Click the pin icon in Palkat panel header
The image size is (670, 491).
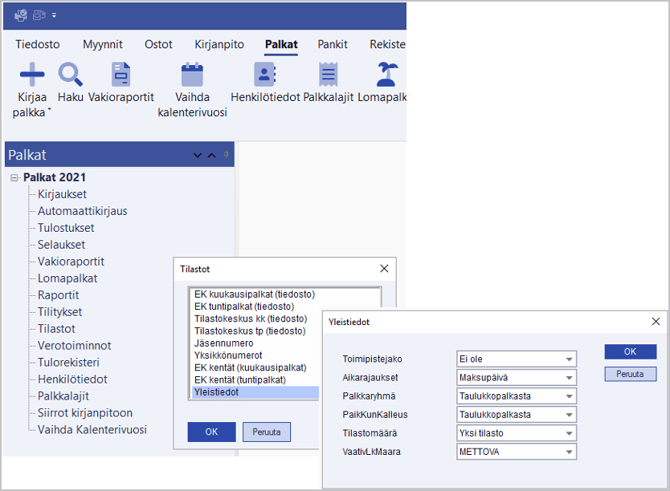(x=226, y=155)
